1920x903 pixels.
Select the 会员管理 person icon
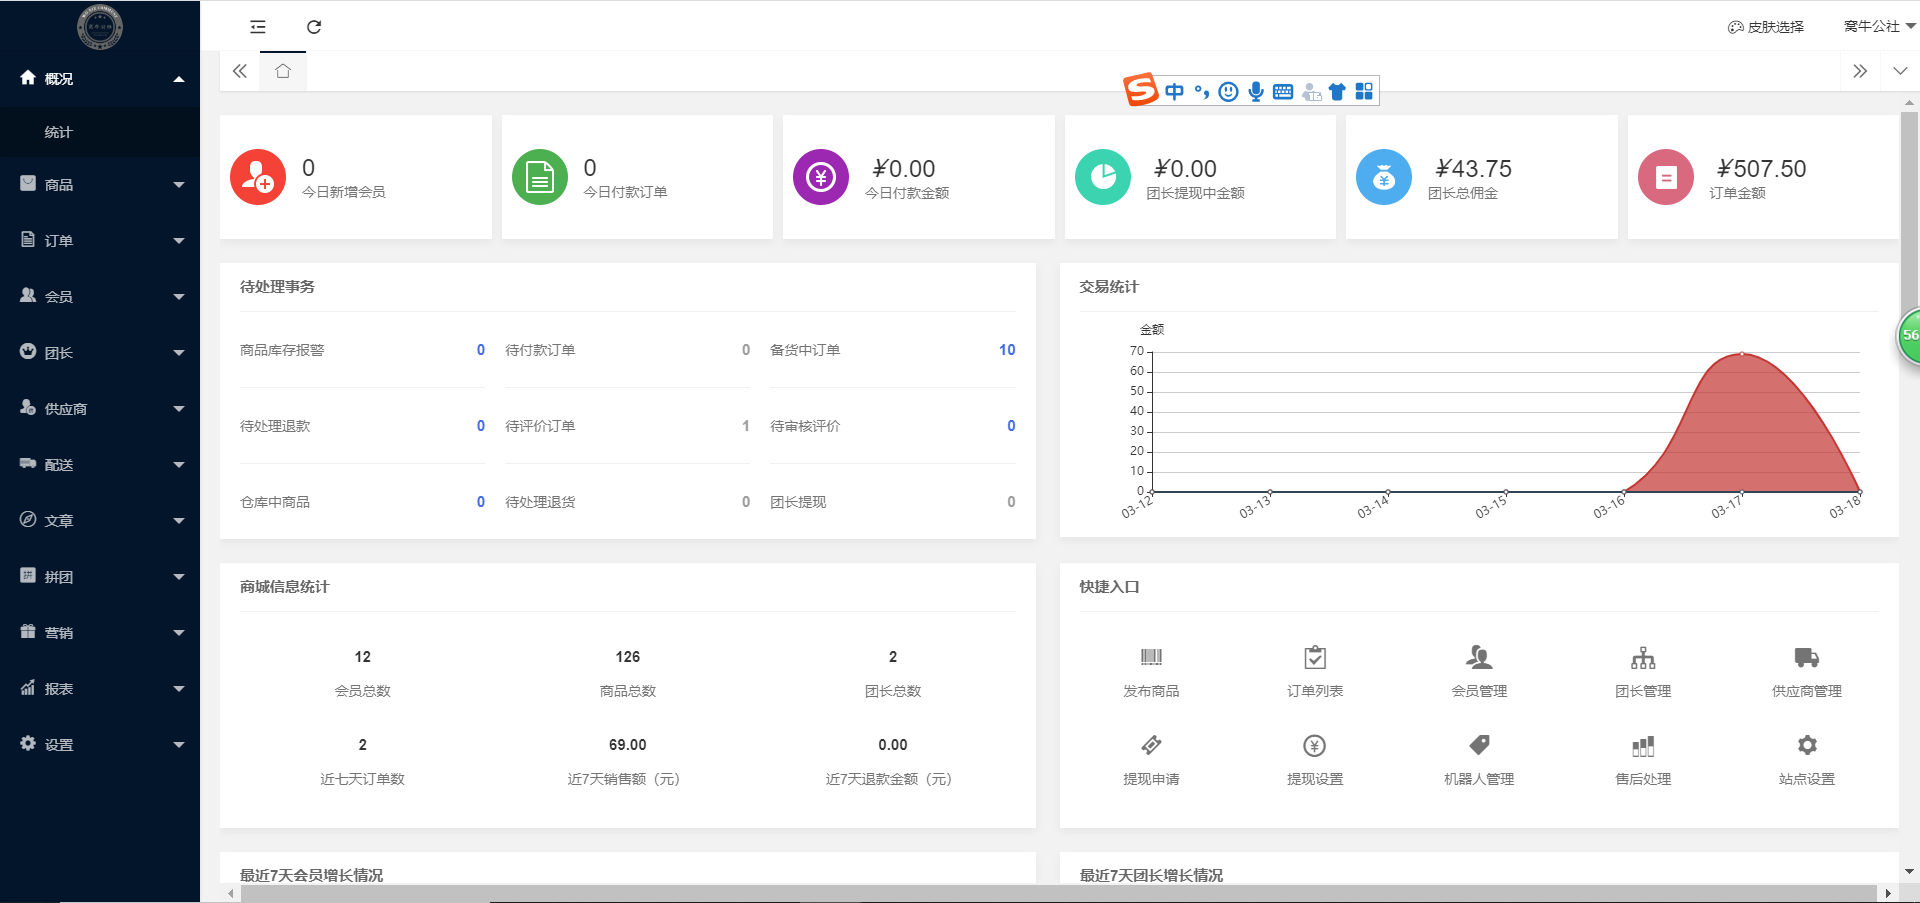[1479, 657]
